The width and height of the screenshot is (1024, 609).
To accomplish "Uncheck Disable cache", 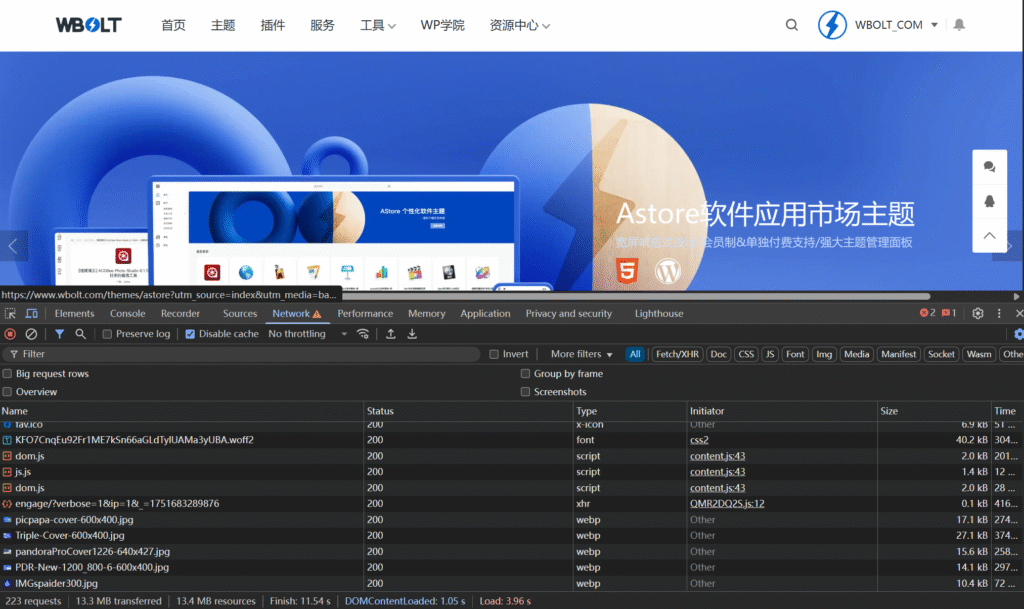I will (x=190, y=334).
